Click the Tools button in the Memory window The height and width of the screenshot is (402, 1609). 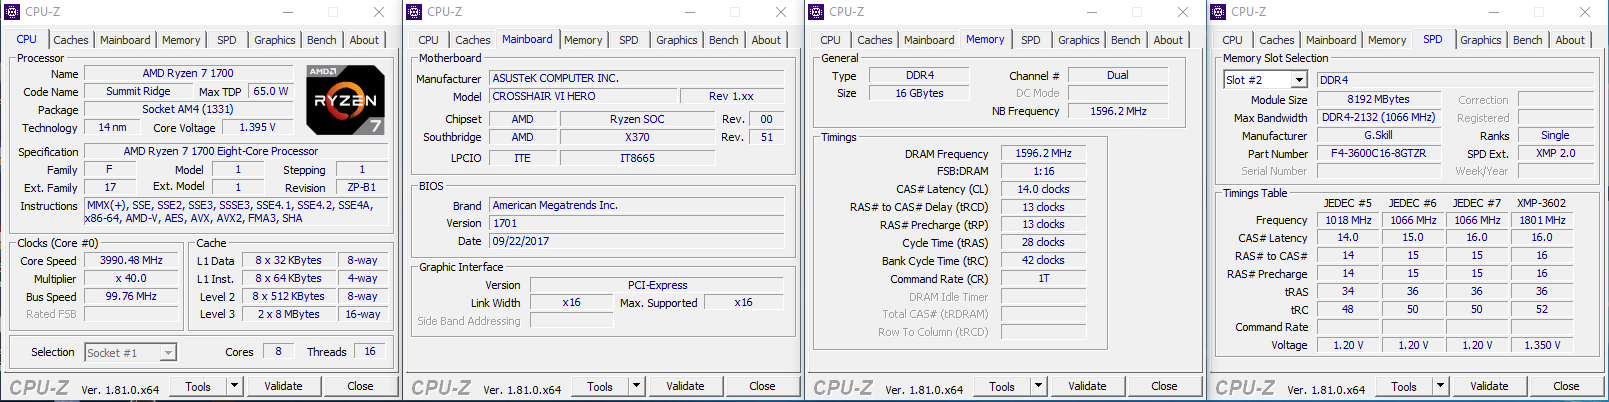pyautogui.click(x=1002, y=386)
